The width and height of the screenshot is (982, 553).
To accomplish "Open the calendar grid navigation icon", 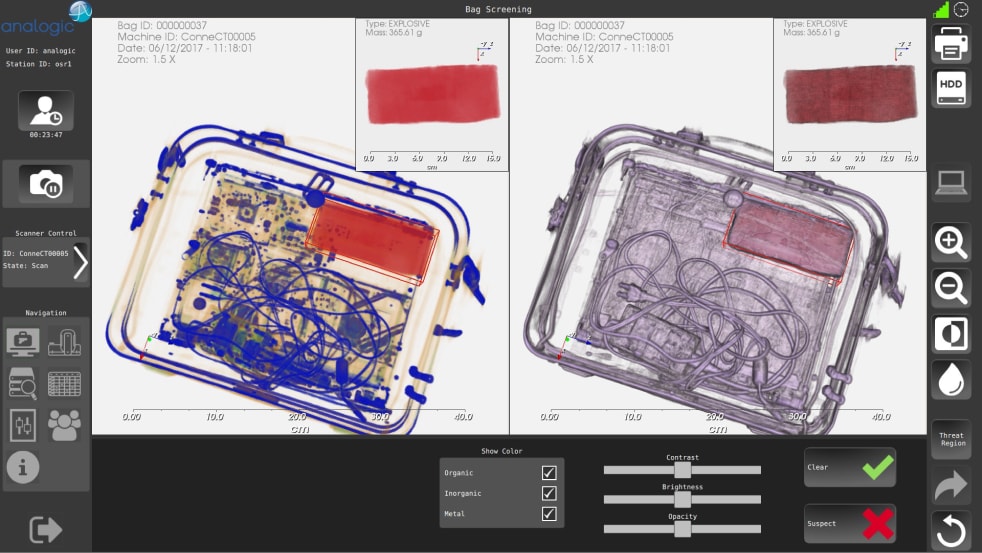I will coord(65,383).
